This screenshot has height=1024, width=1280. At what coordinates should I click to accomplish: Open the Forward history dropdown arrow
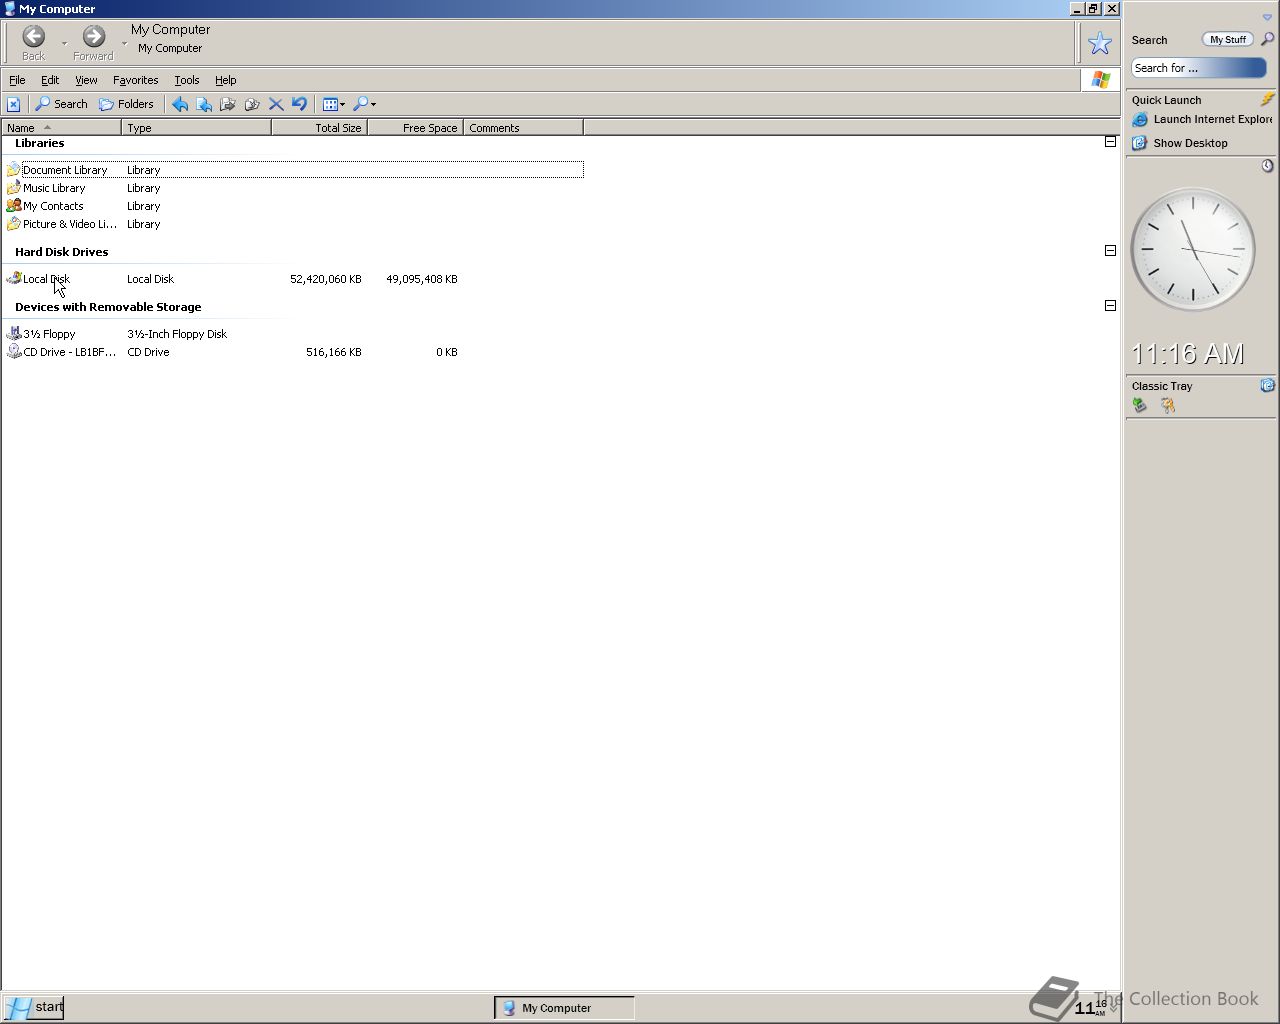click(x=124, y=43)
